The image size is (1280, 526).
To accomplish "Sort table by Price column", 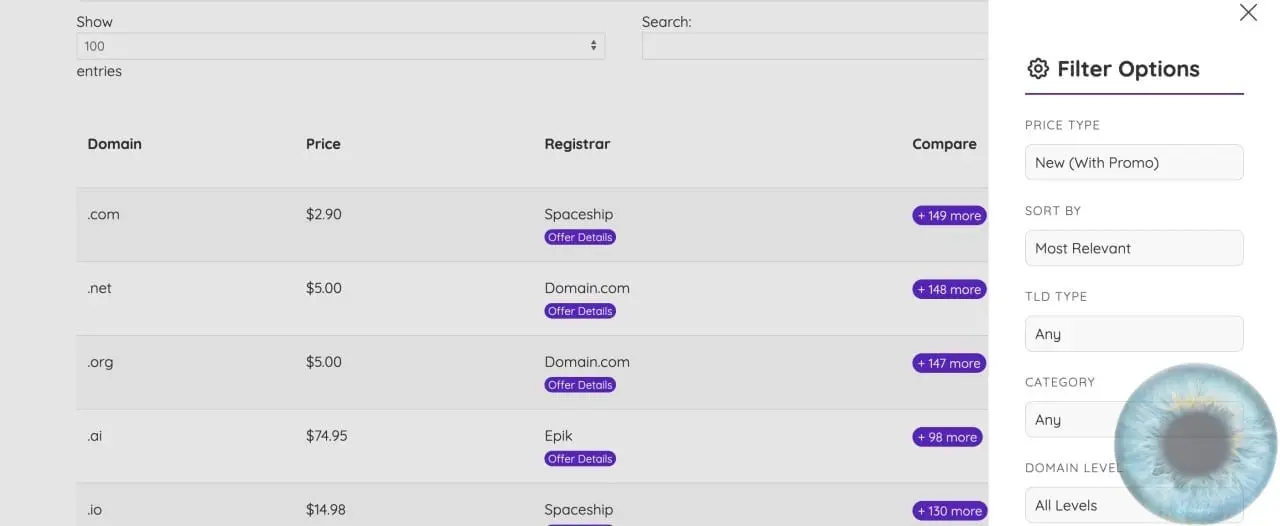I will (323, 144).
